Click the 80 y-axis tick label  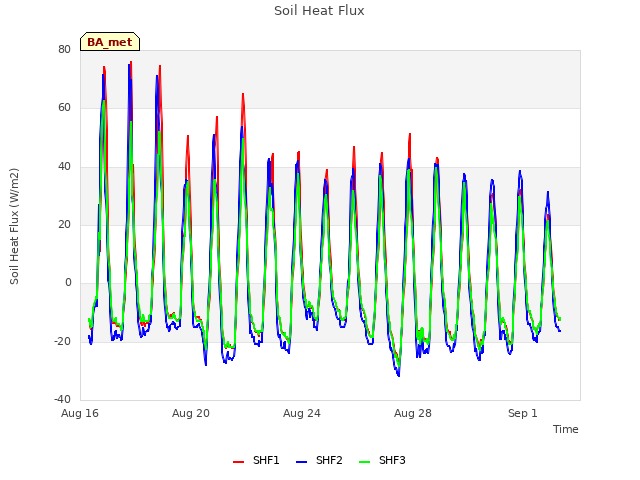(64, 49)
